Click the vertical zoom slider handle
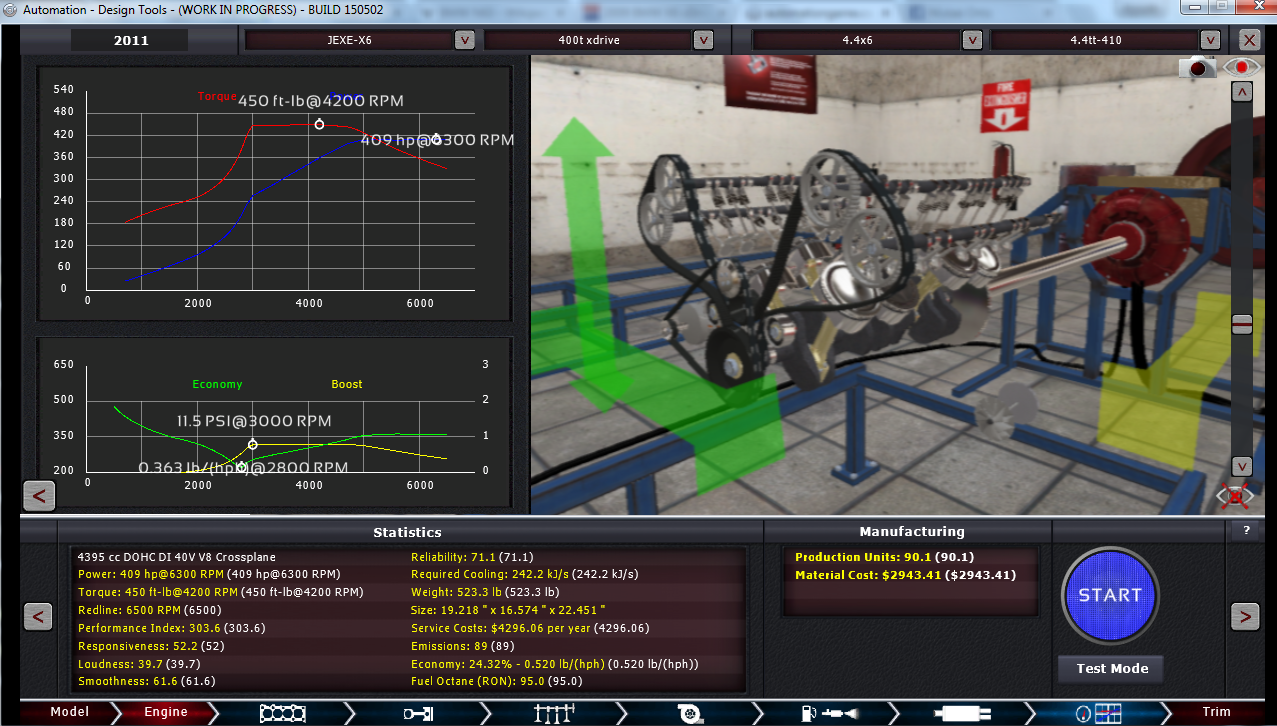The width and height of the screenshot is (1277, 726). (x=1242, y=324)
